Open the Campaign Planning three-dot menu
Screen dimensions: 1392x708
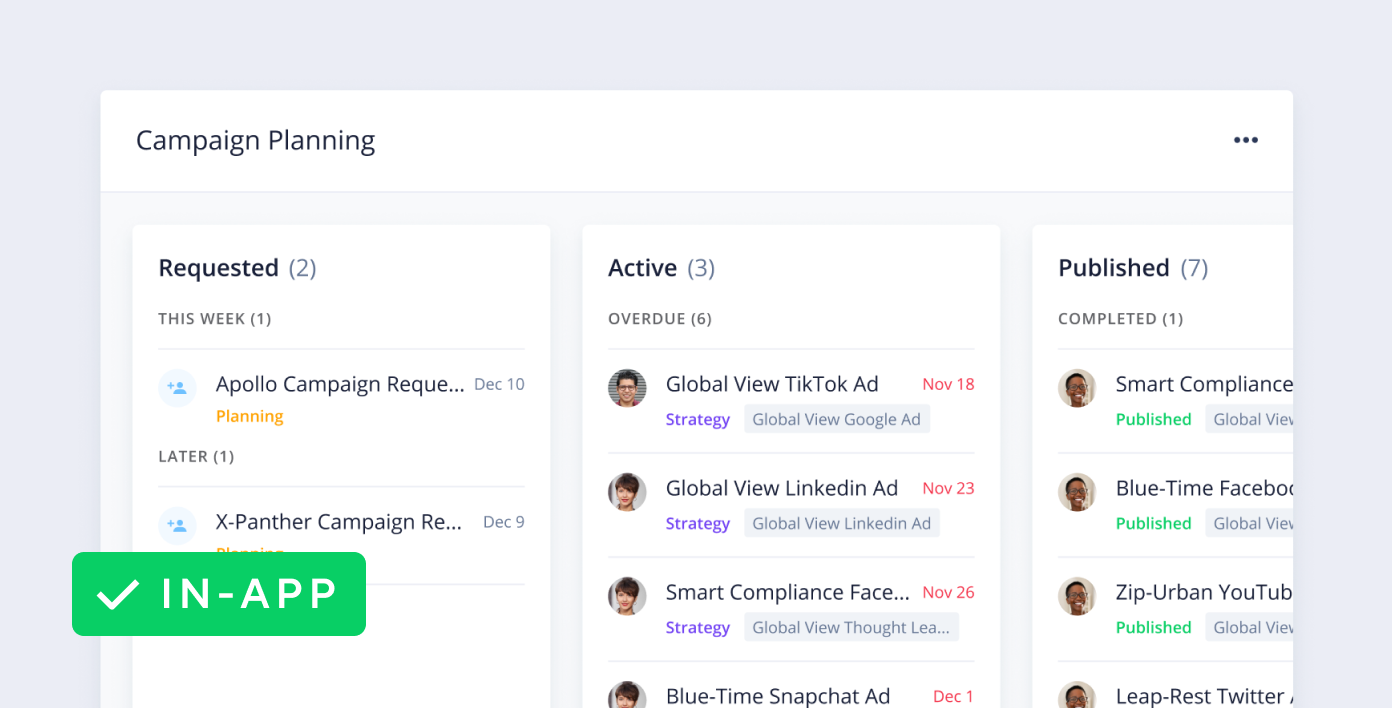(1245, 140)
